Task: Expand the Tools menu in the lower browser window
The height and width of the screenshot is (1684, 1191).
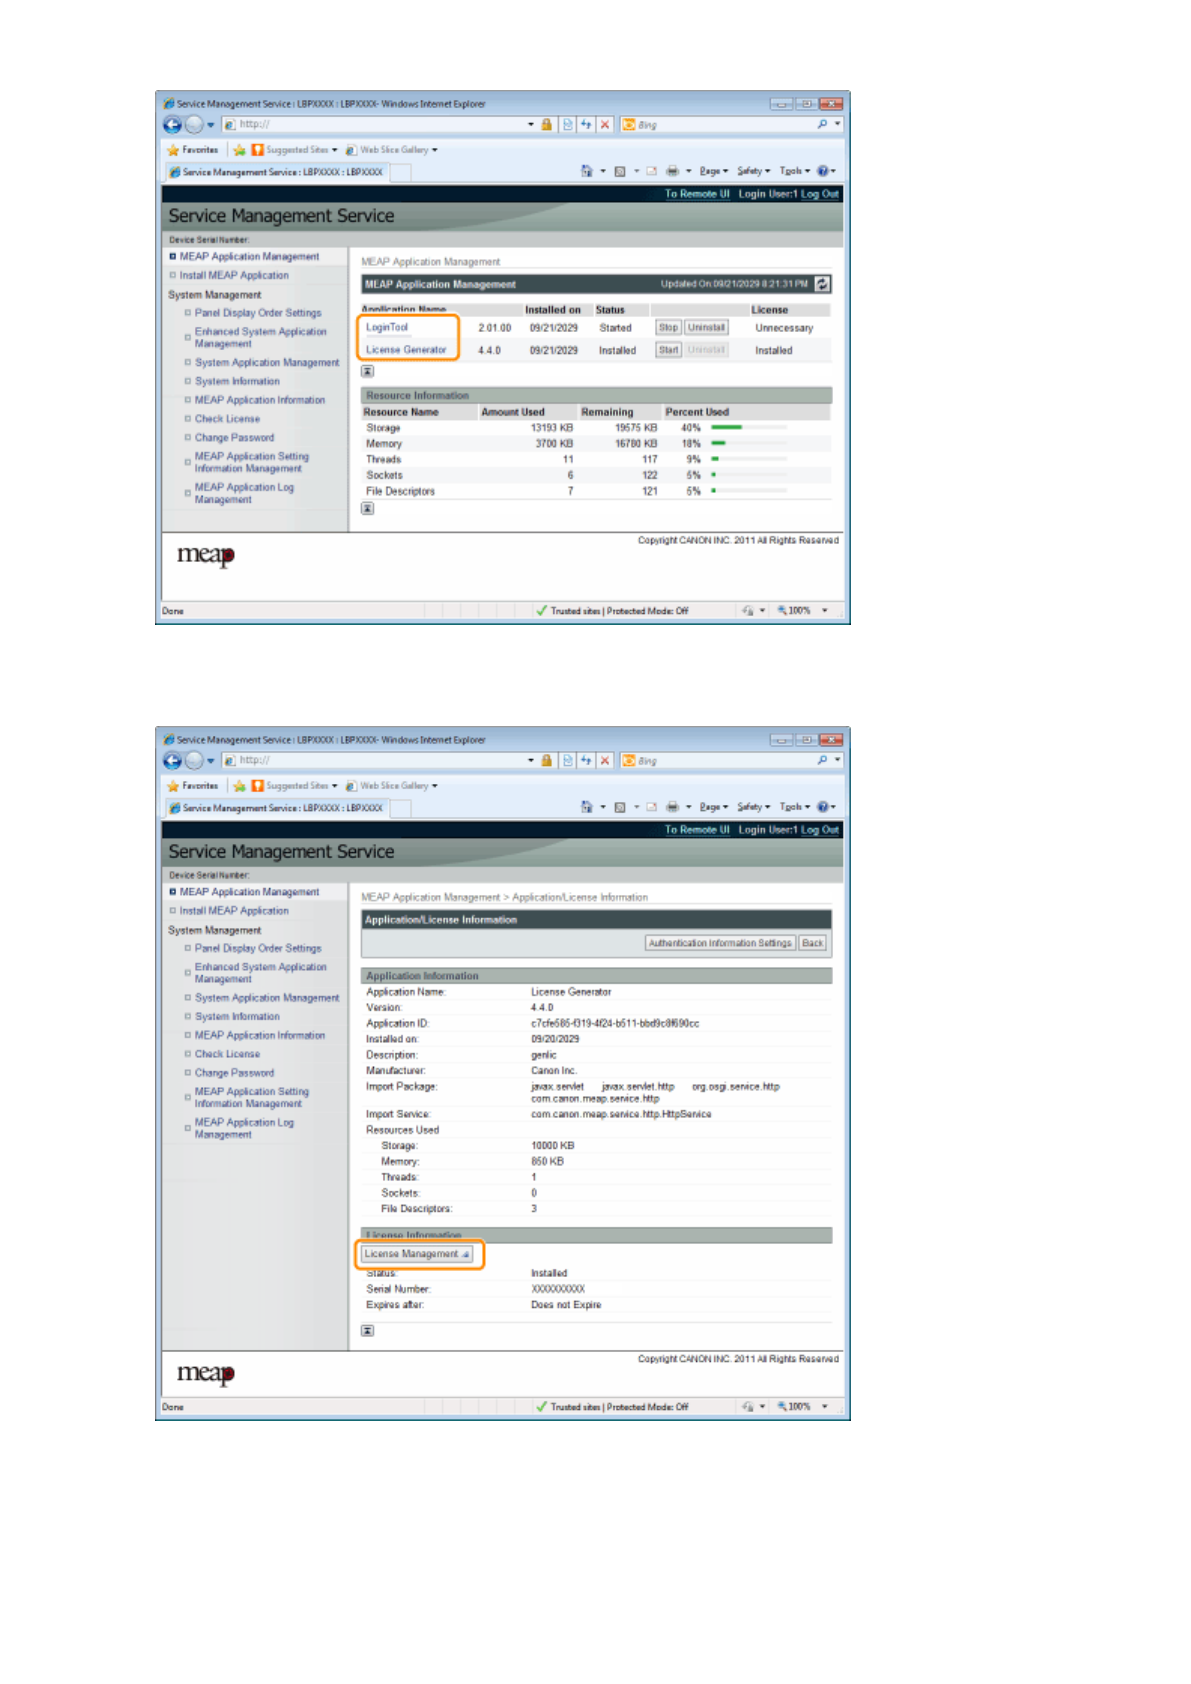Action: pyautogui.click(x=794, y=807)
